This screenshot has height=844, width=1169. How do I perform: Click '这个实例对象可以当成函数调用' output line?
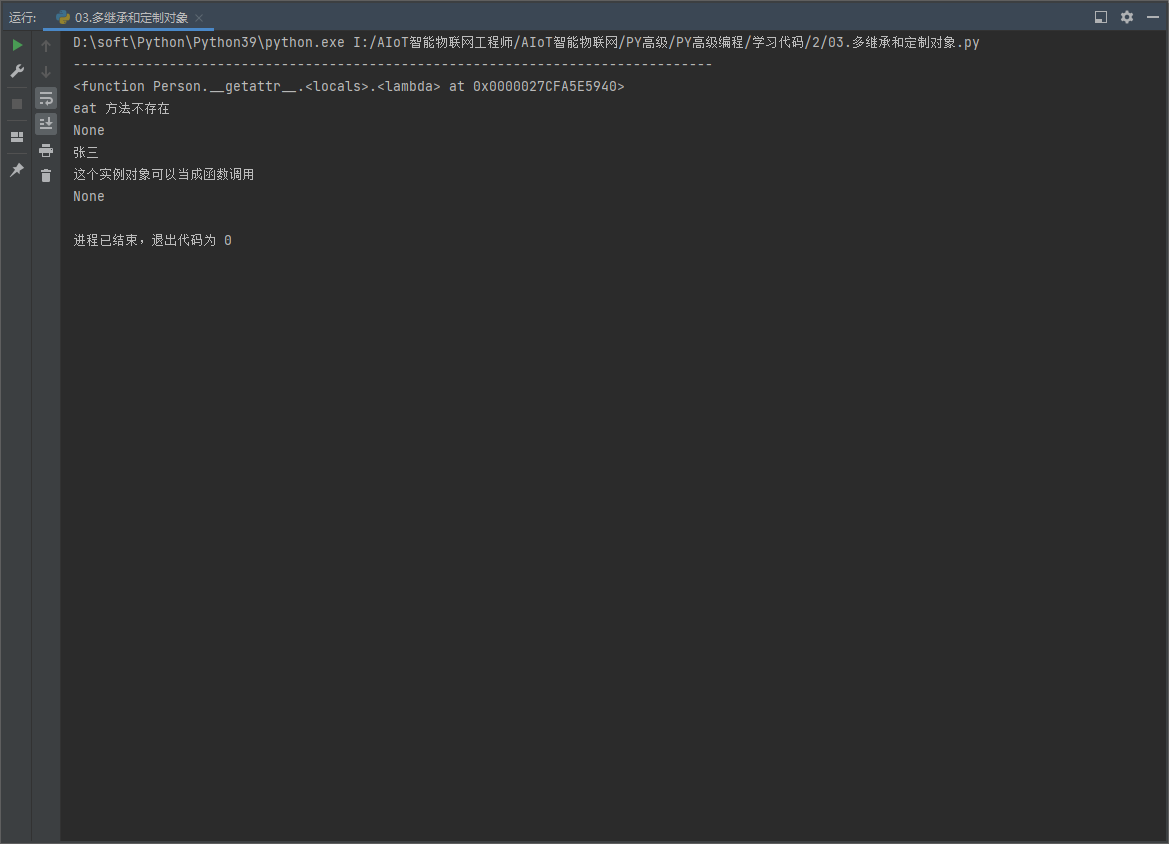[x=163, y=174]
